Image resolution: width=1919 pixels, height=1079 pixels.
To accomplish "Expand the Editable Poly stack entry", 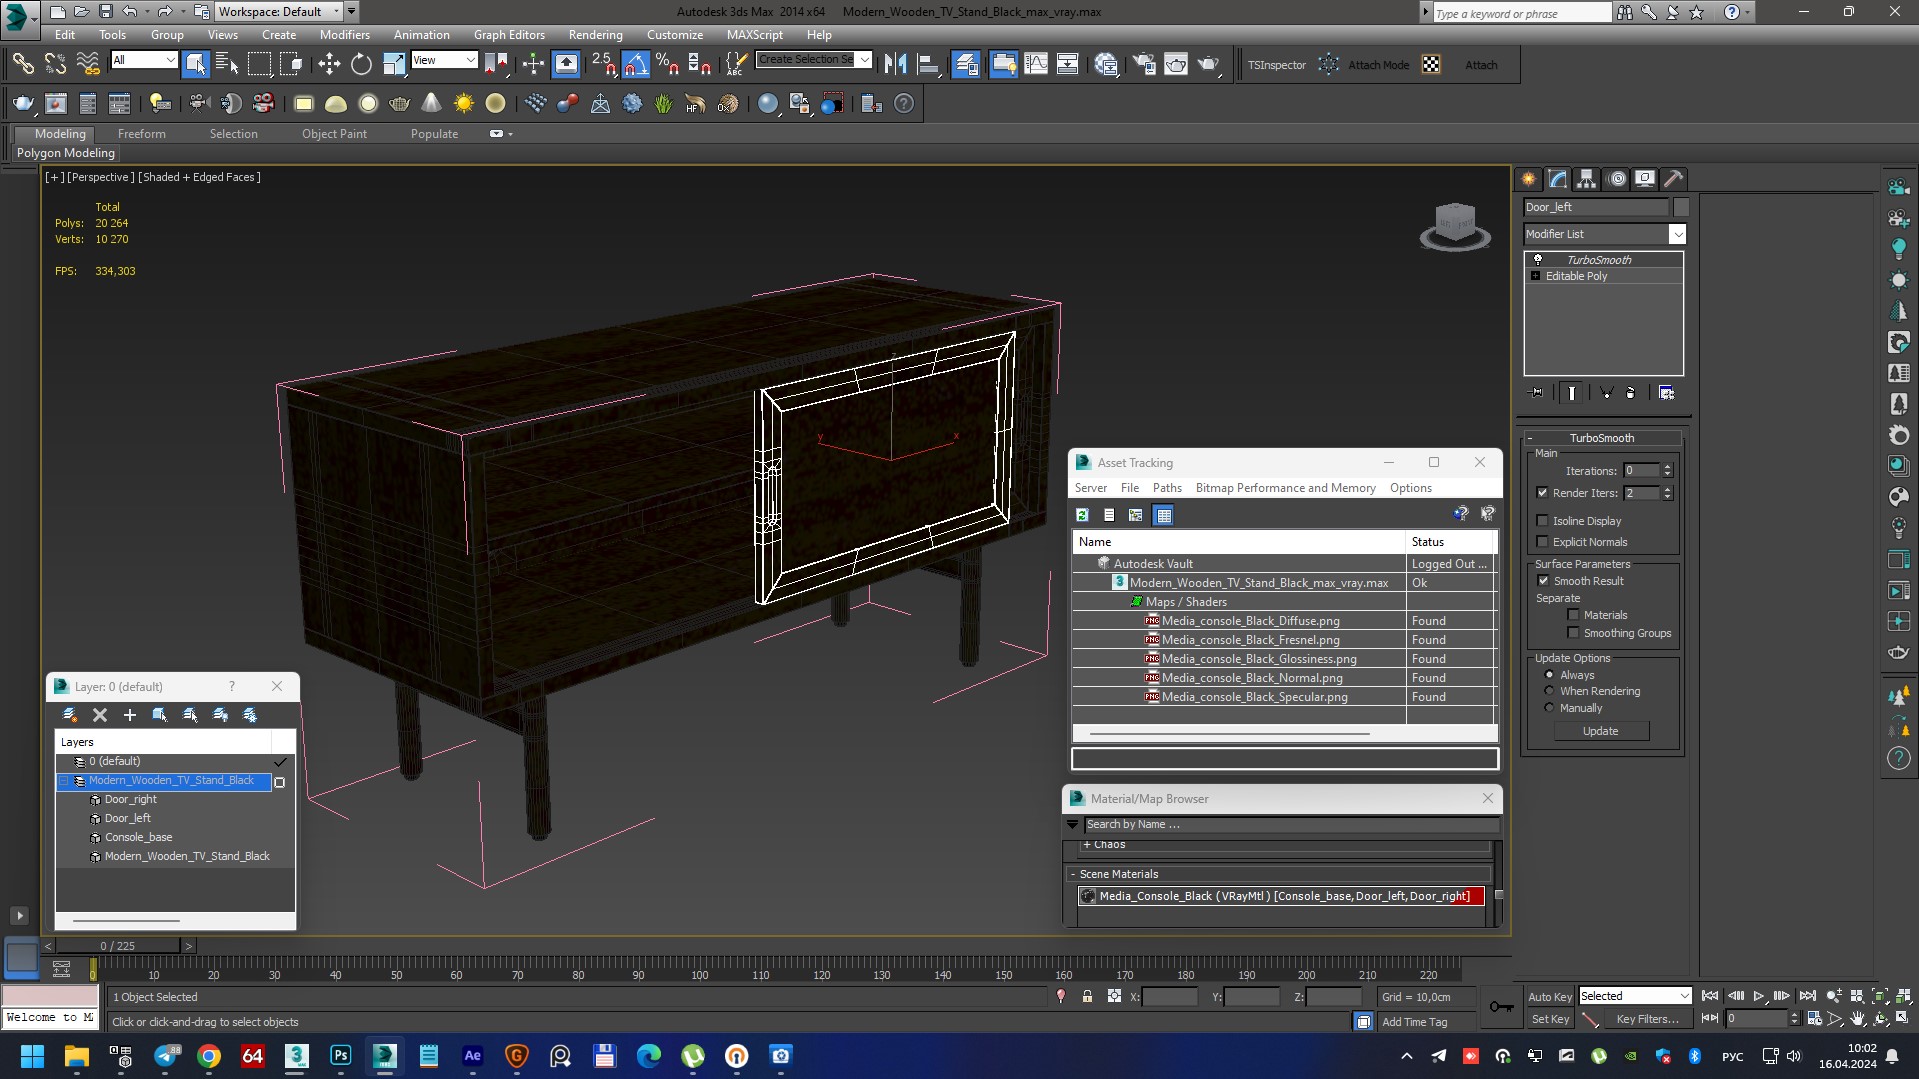I will [x=1535, y=276].
